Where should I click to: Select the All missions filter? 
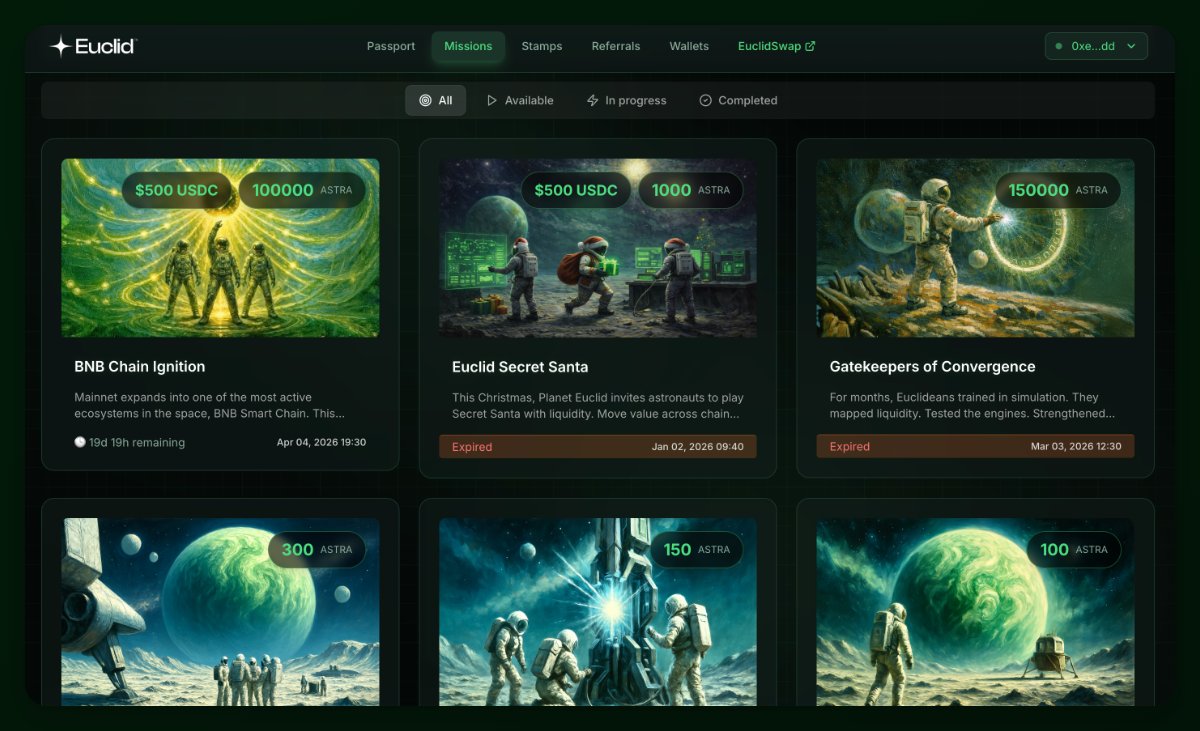436,101
